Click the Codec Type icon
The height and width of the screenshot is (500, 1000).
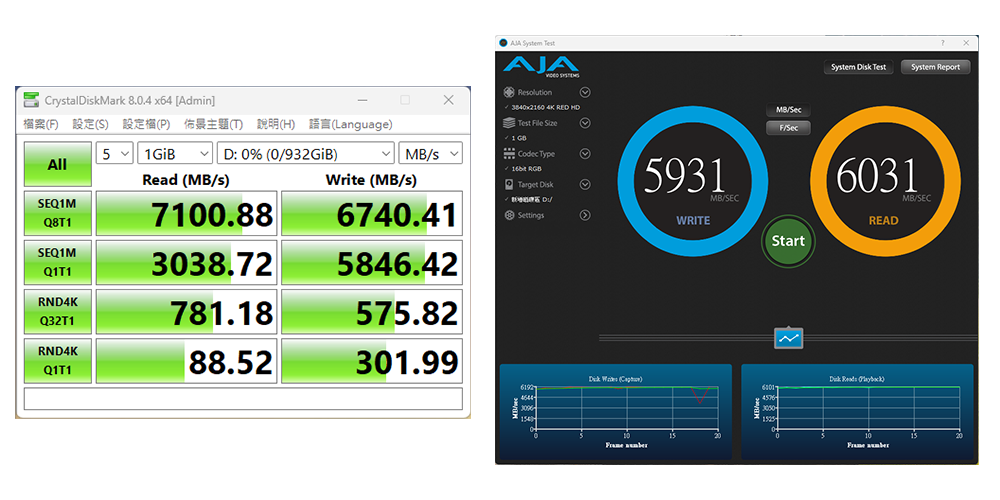509,154
